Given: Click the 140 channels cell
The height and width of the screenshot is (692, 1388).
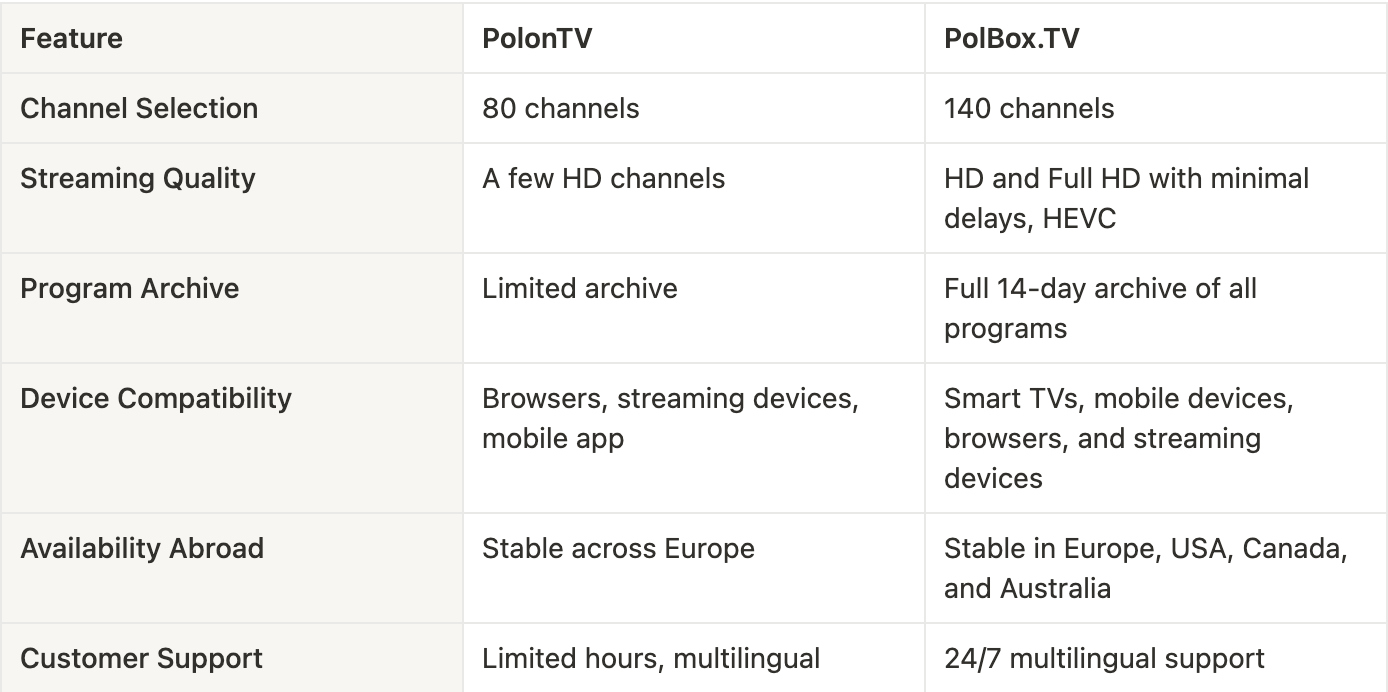Looking at the screenshot, I should click(x=1156, y=108).
